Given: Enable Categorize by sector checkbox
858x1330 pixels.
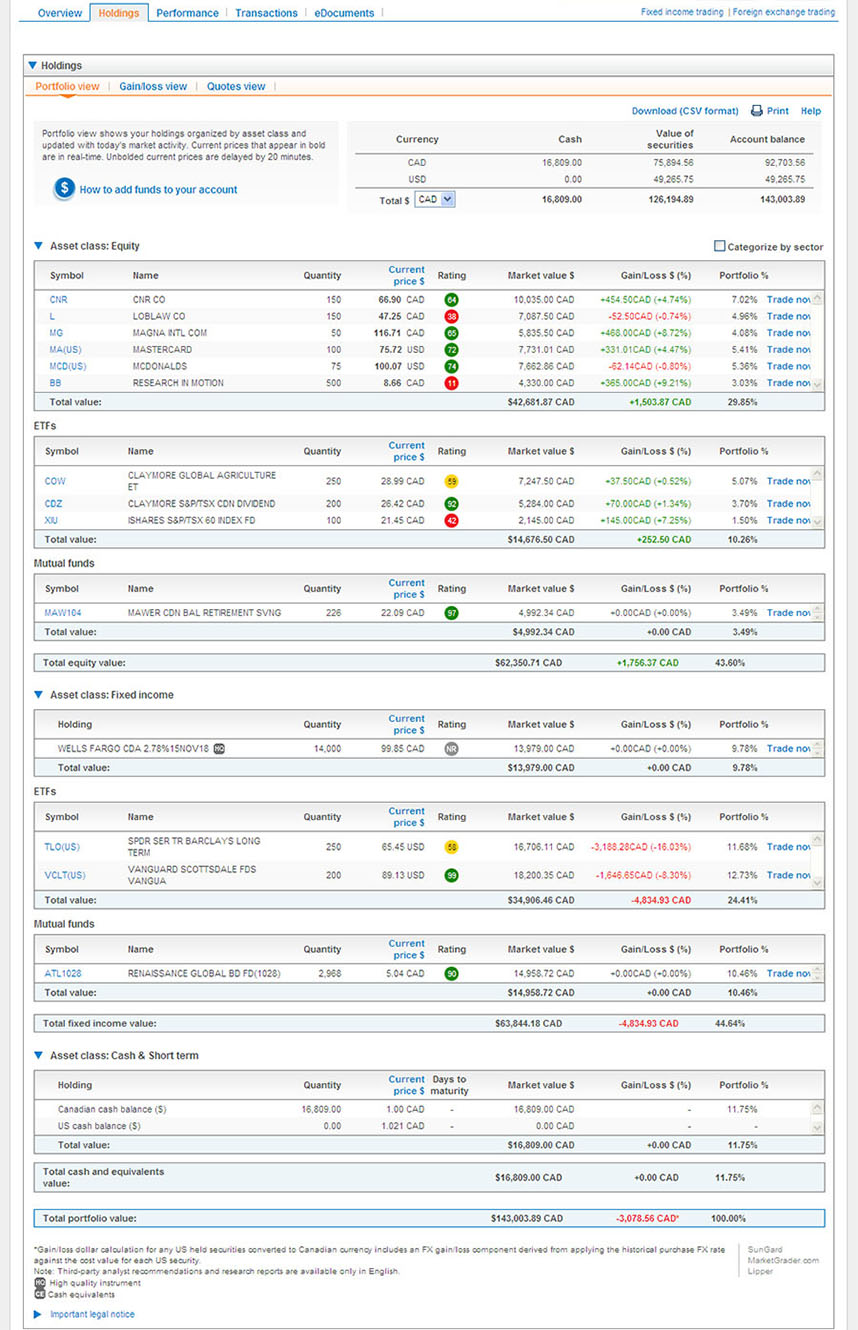Looking at the screenshot, I should (x=720, y=246).
